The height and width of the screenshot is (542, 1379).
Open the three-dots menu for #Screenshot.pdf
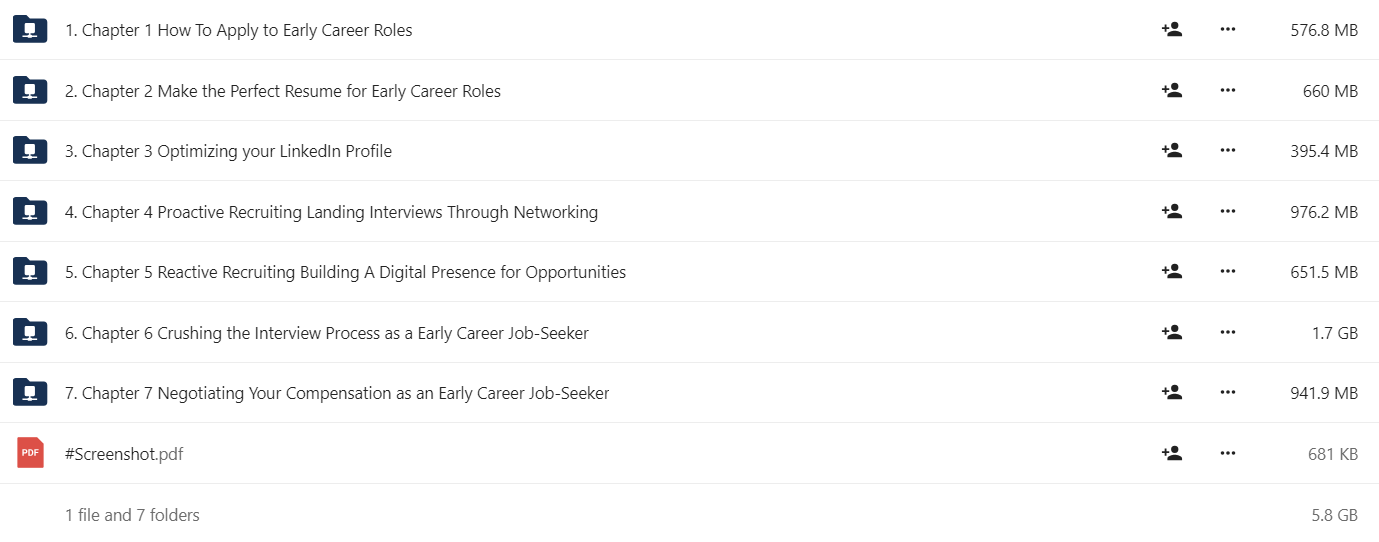tap(1228, 454)
